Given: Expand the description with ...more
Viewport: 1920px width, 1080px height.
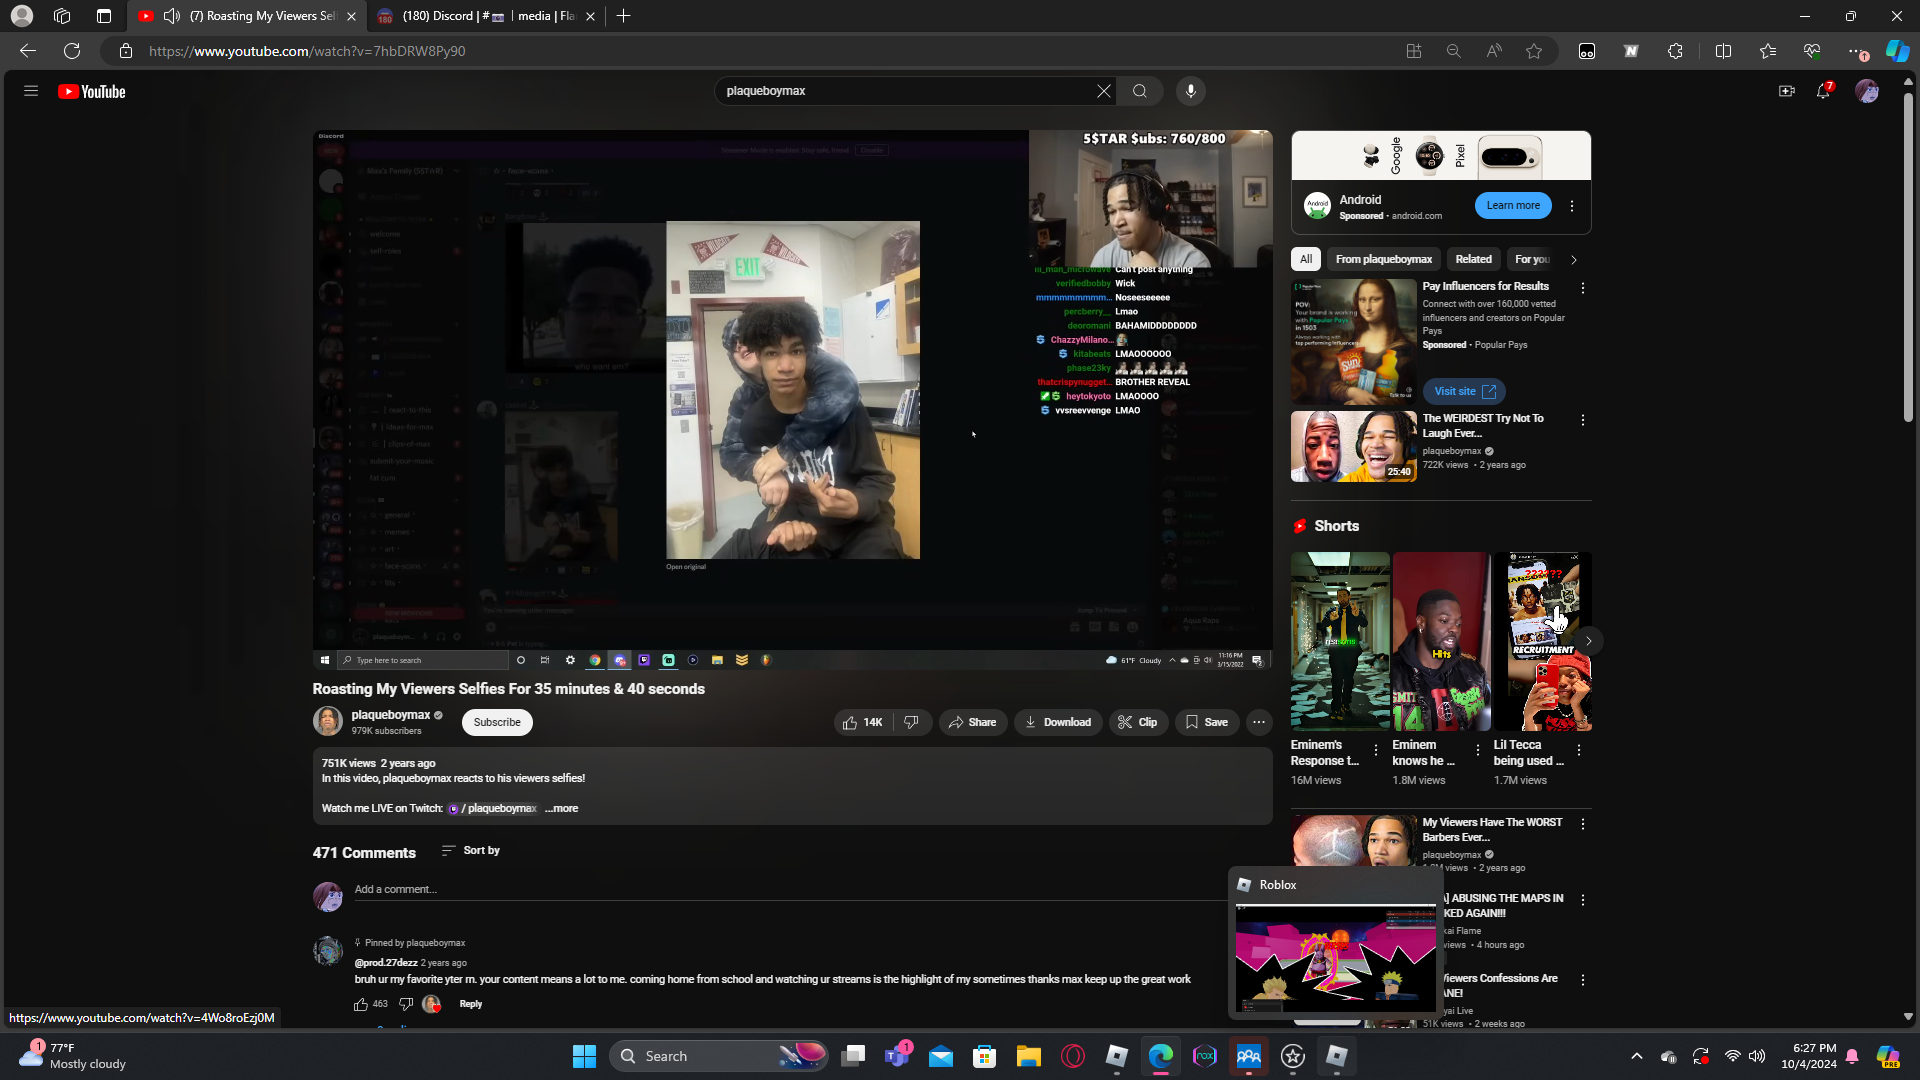Looking at the screenshot, I should coord(561,808).
